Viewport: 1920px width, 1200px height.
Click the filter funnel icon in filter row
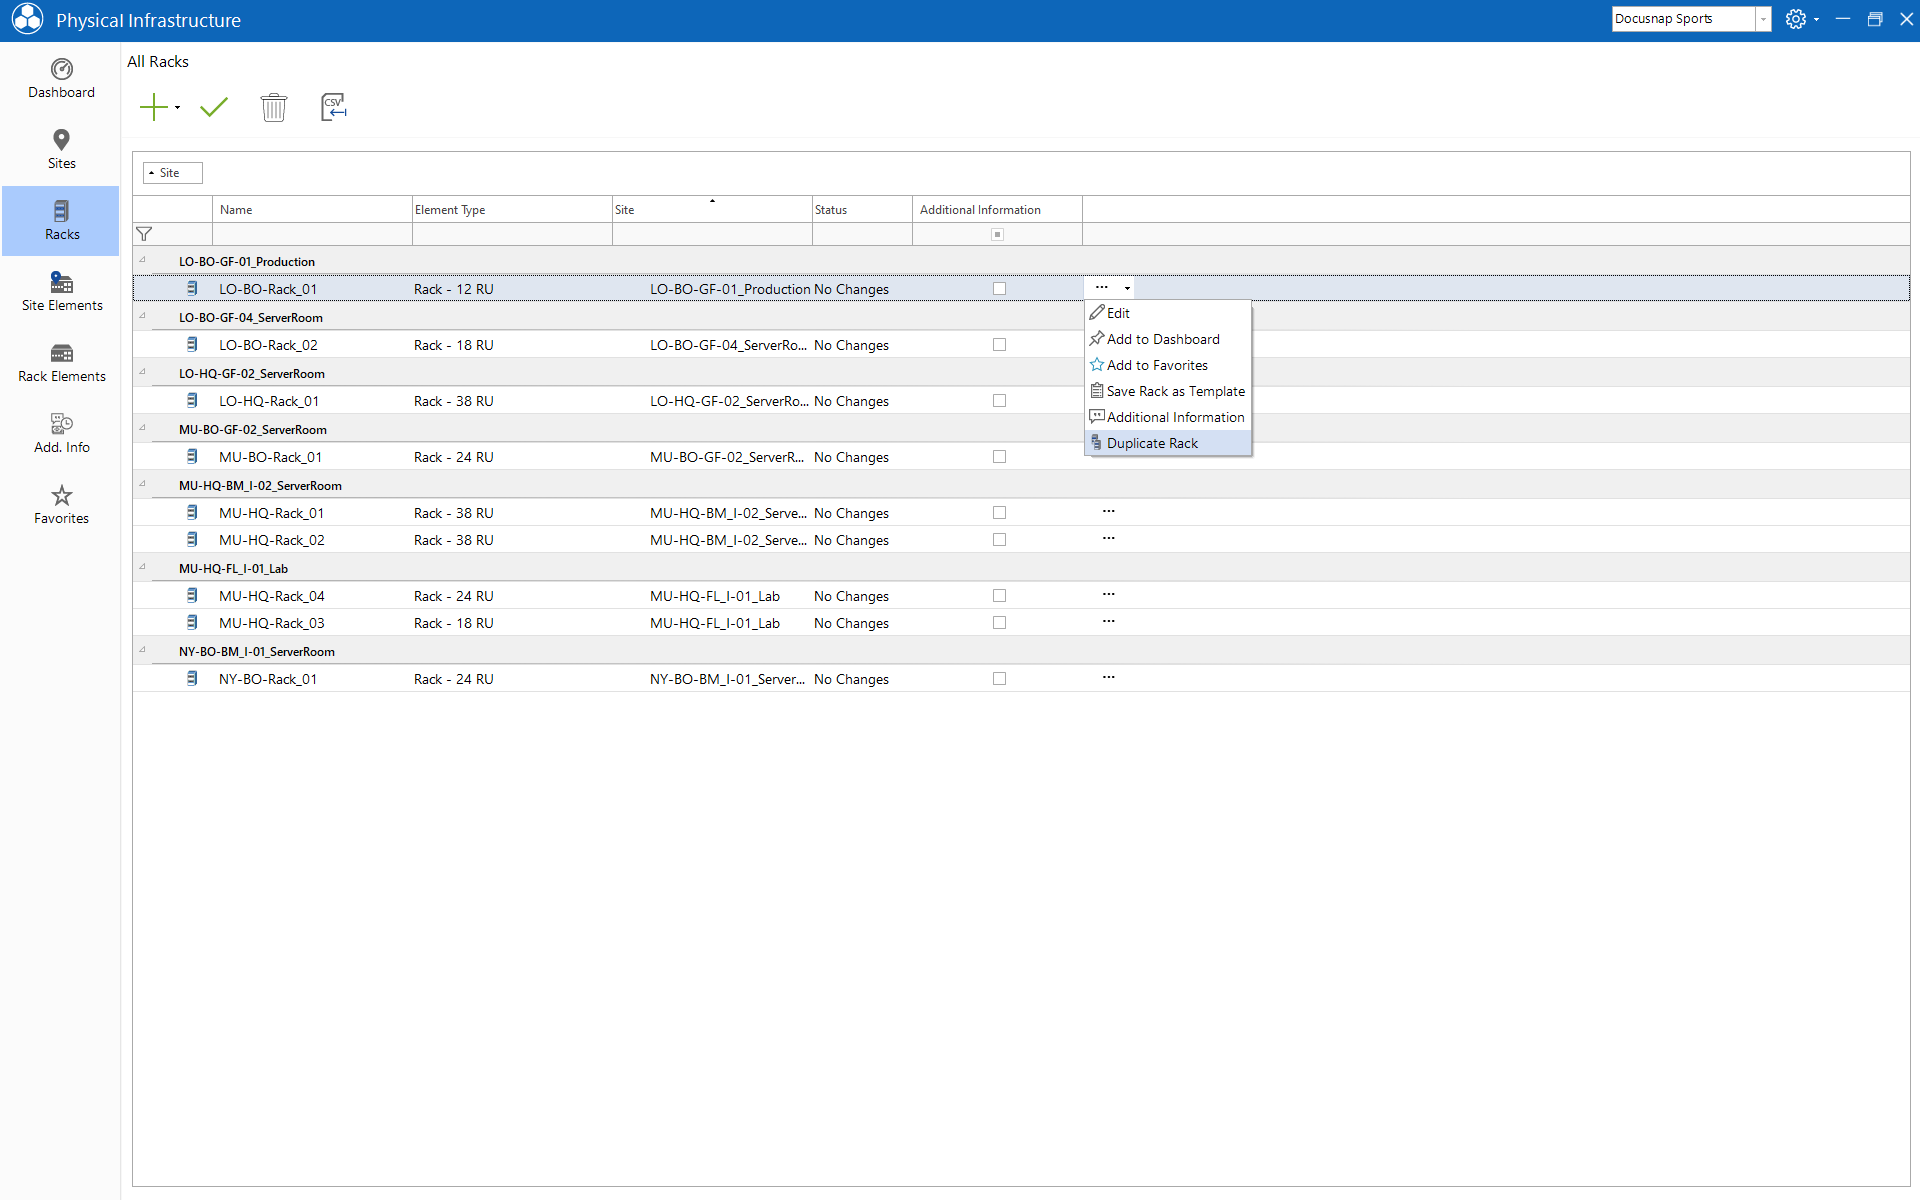144,234
